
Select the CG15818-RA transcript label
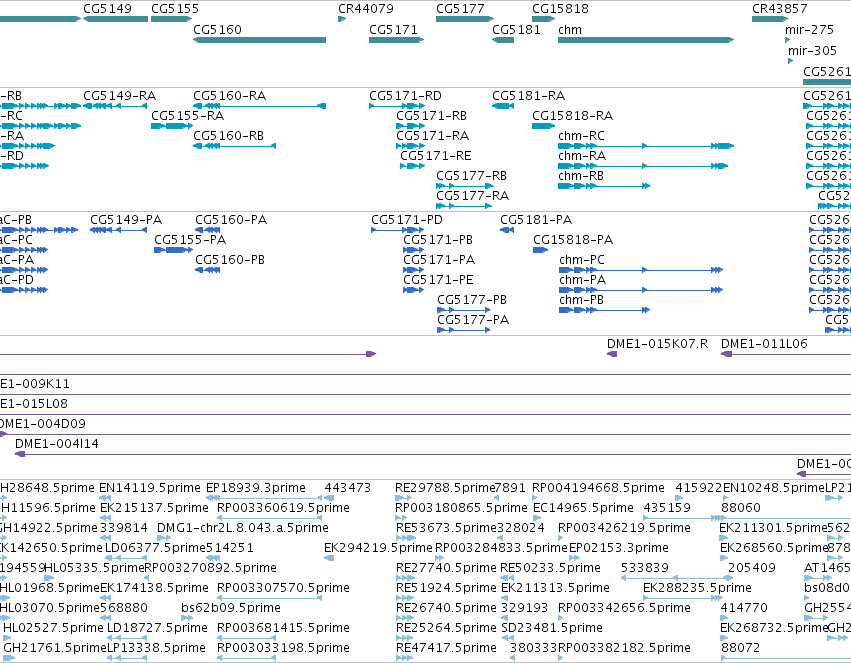(573, 116)
